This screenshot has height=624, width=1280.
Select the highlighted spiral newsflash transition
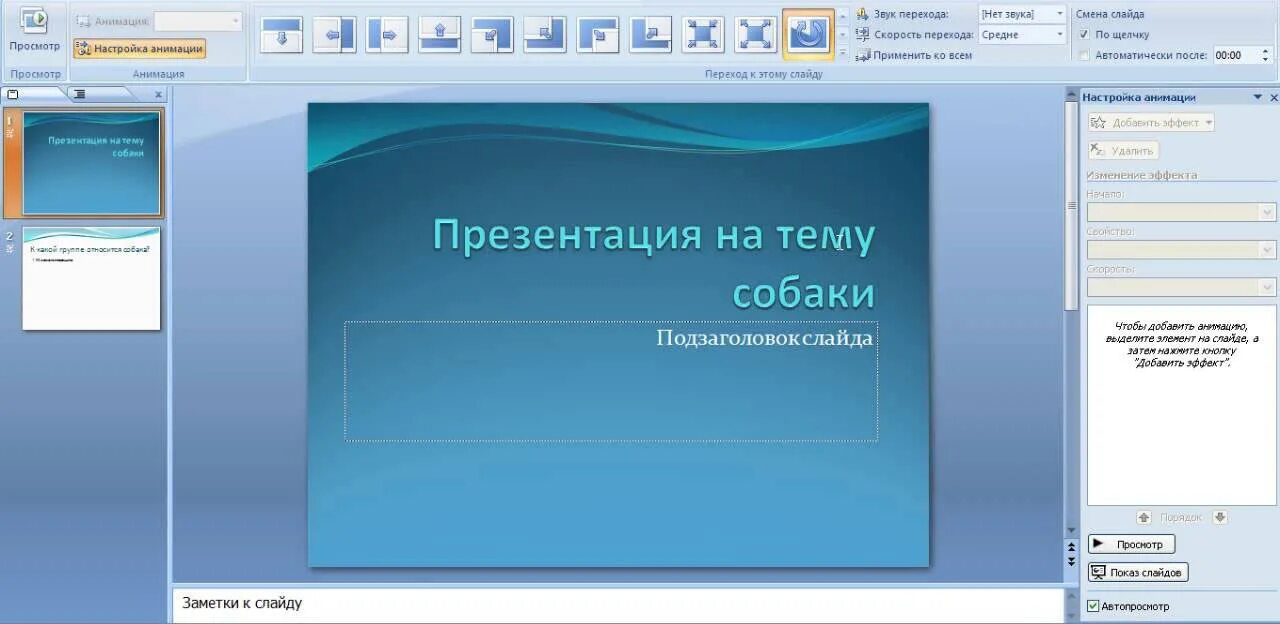(808, 34)
